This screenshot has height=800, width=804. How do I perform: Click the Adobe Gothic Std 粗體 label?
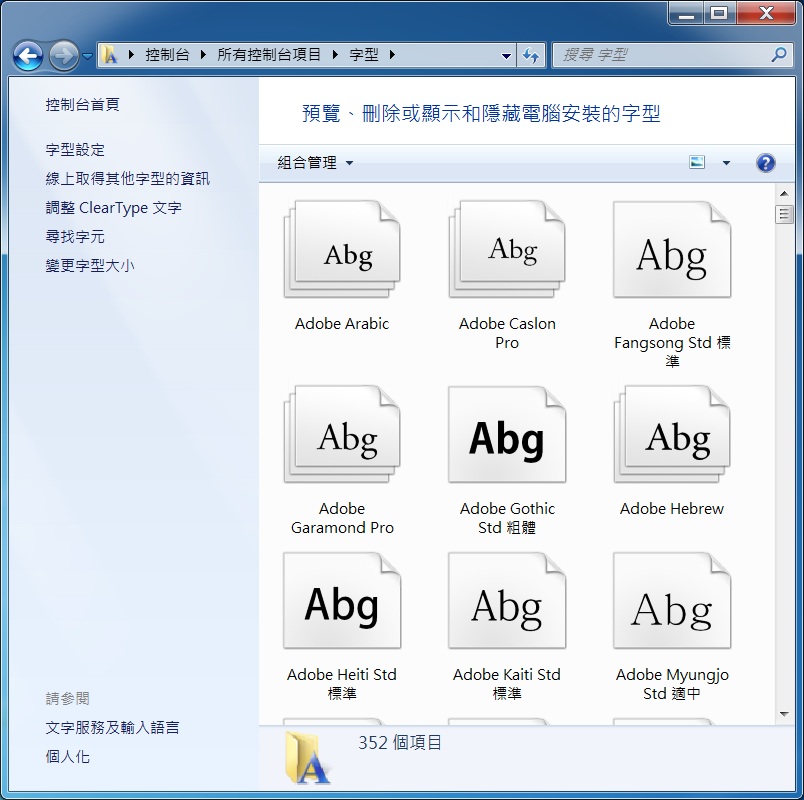(507, 518)
